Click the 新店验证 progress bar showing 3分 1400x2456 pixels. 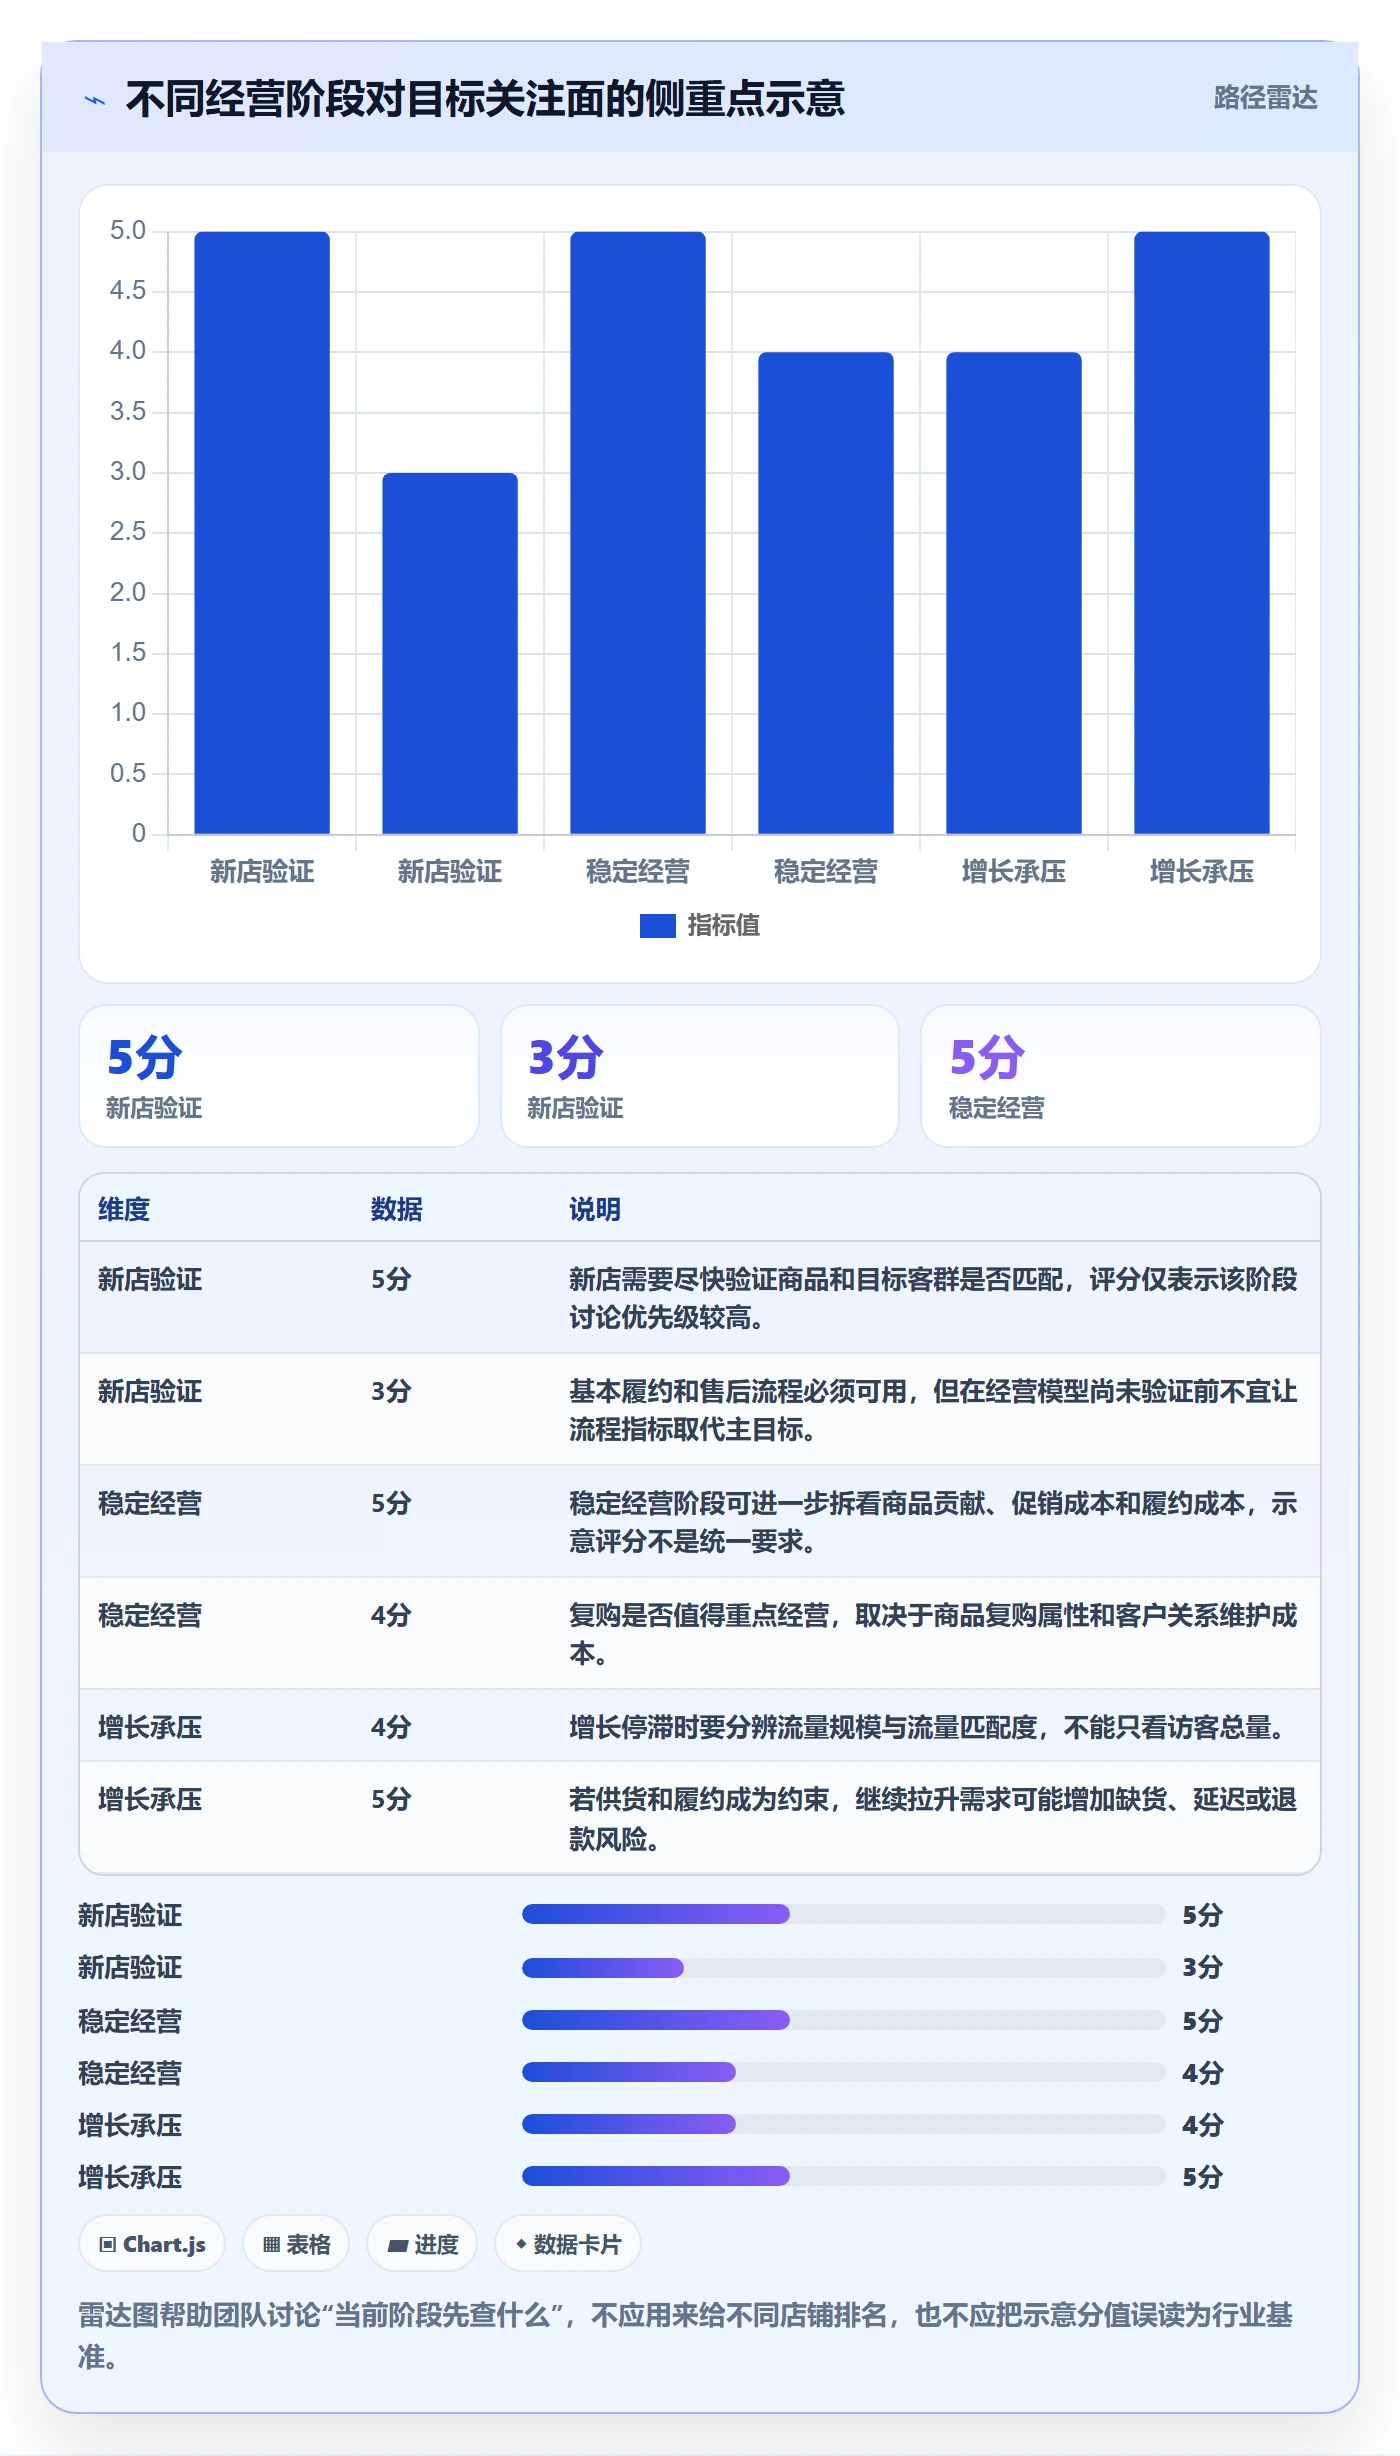pos(844,1968)
